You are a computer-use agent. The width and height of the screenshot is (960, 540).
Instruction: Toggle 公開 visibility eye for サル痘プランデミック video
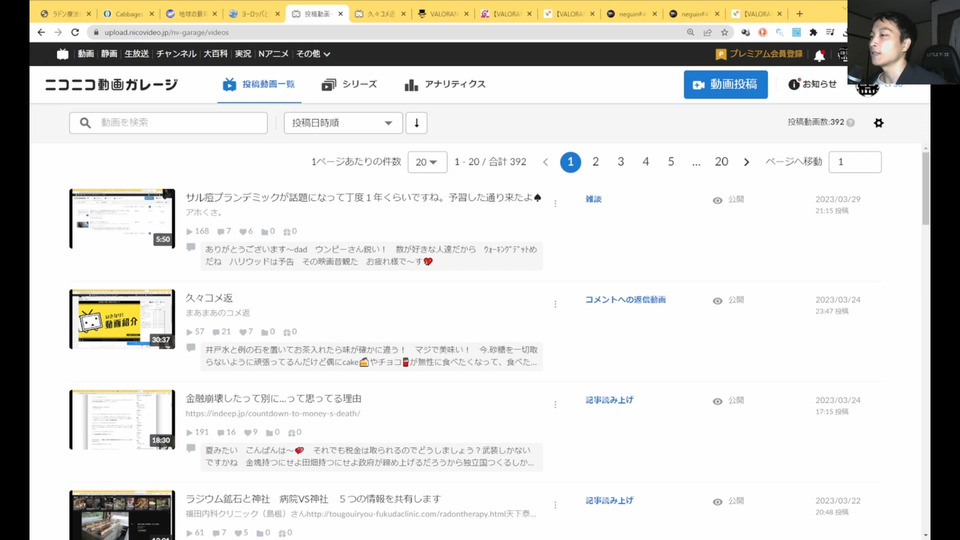pyautogui.click(x=718, y=200)
